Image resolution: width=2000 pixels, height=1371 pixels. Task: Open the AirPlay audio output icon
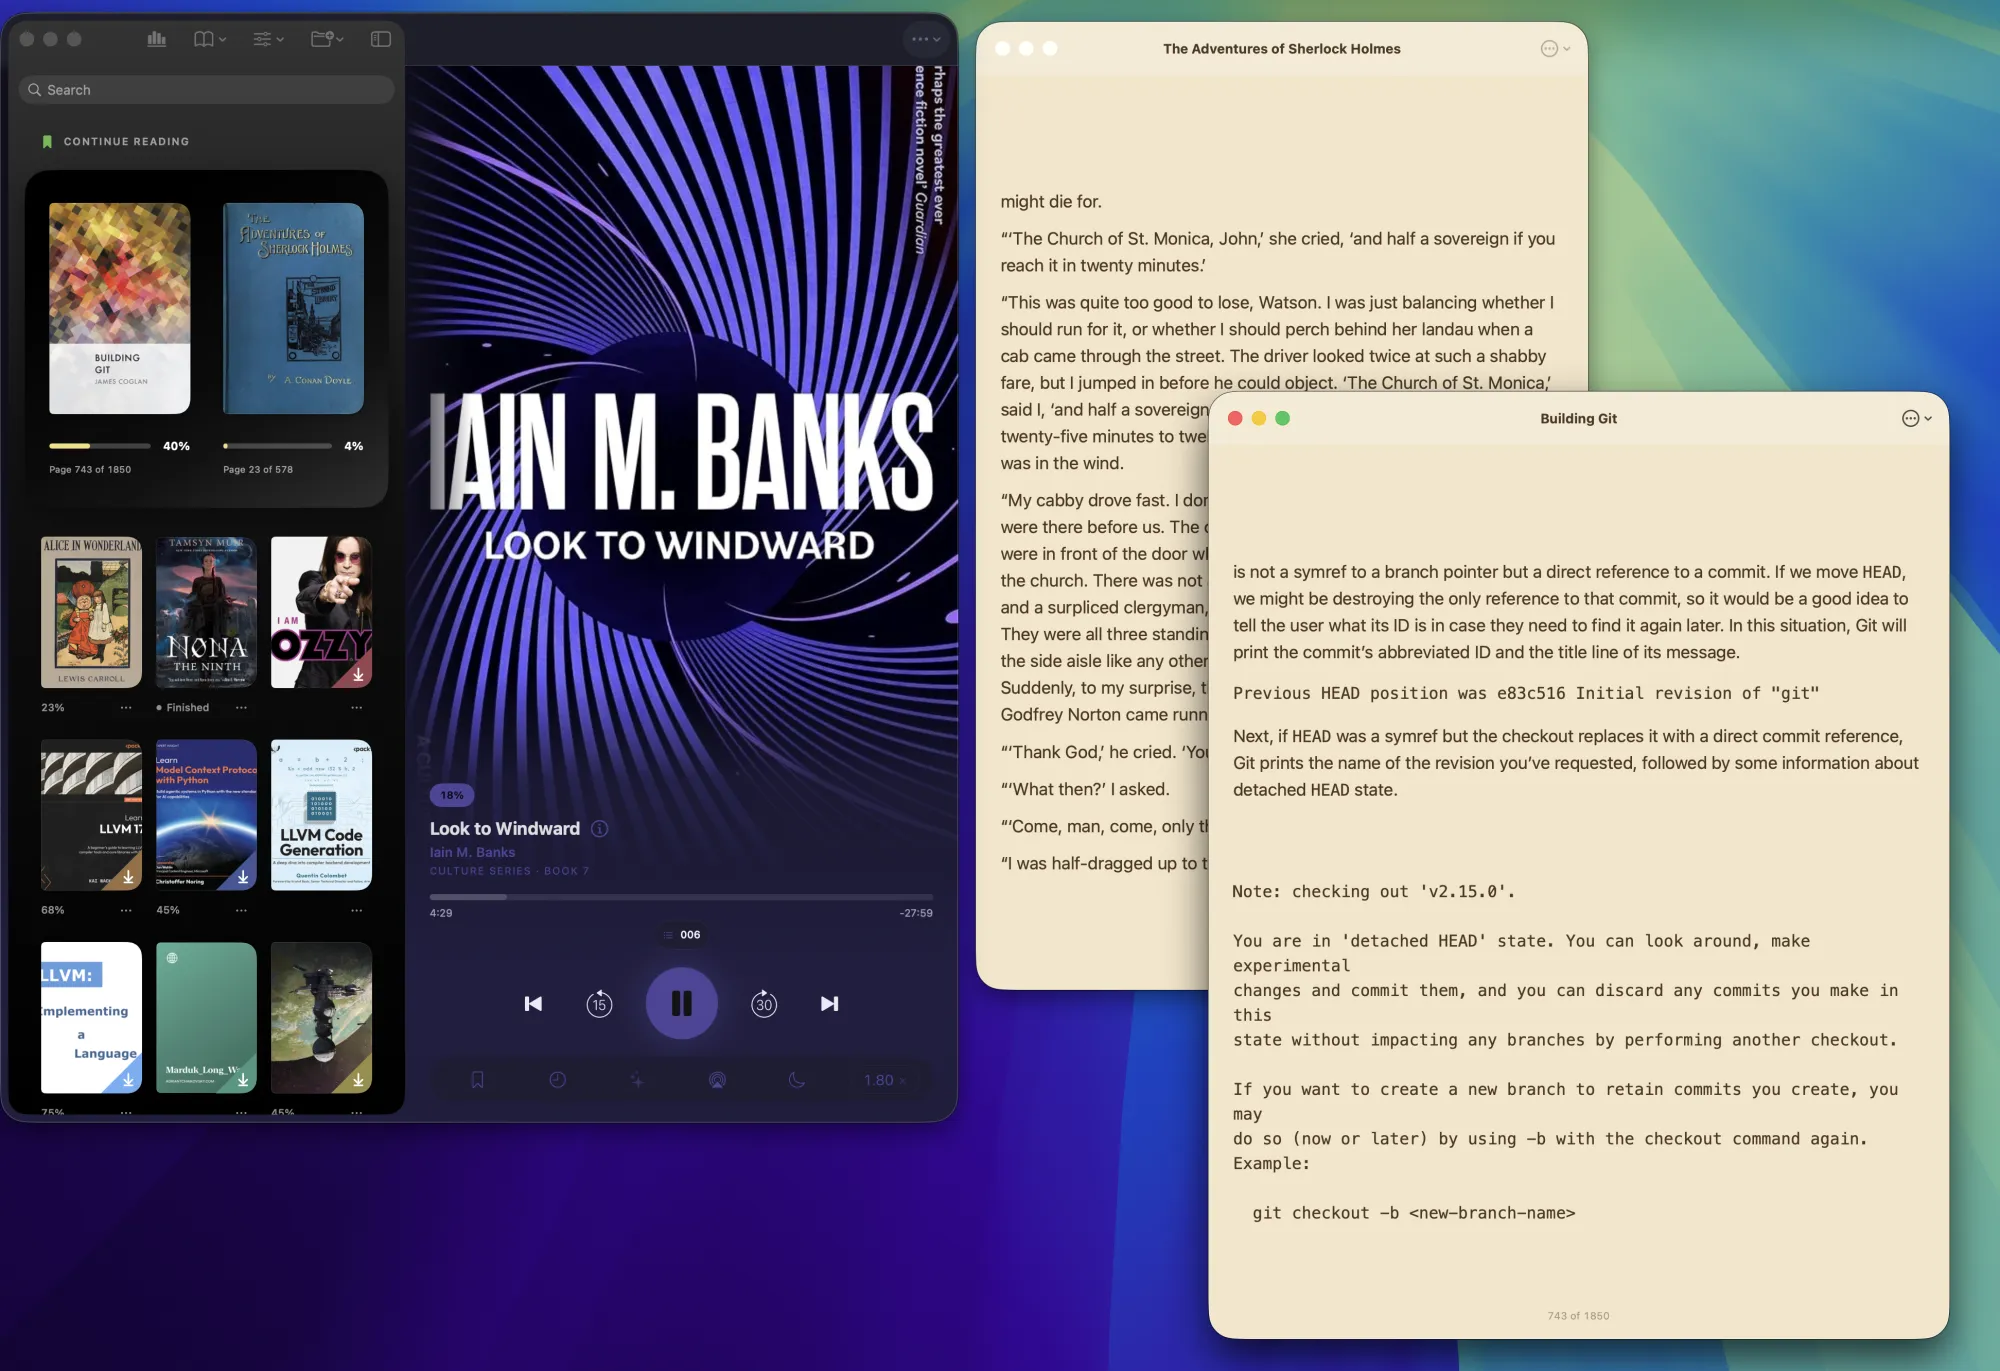click(x=717, y=1080)
